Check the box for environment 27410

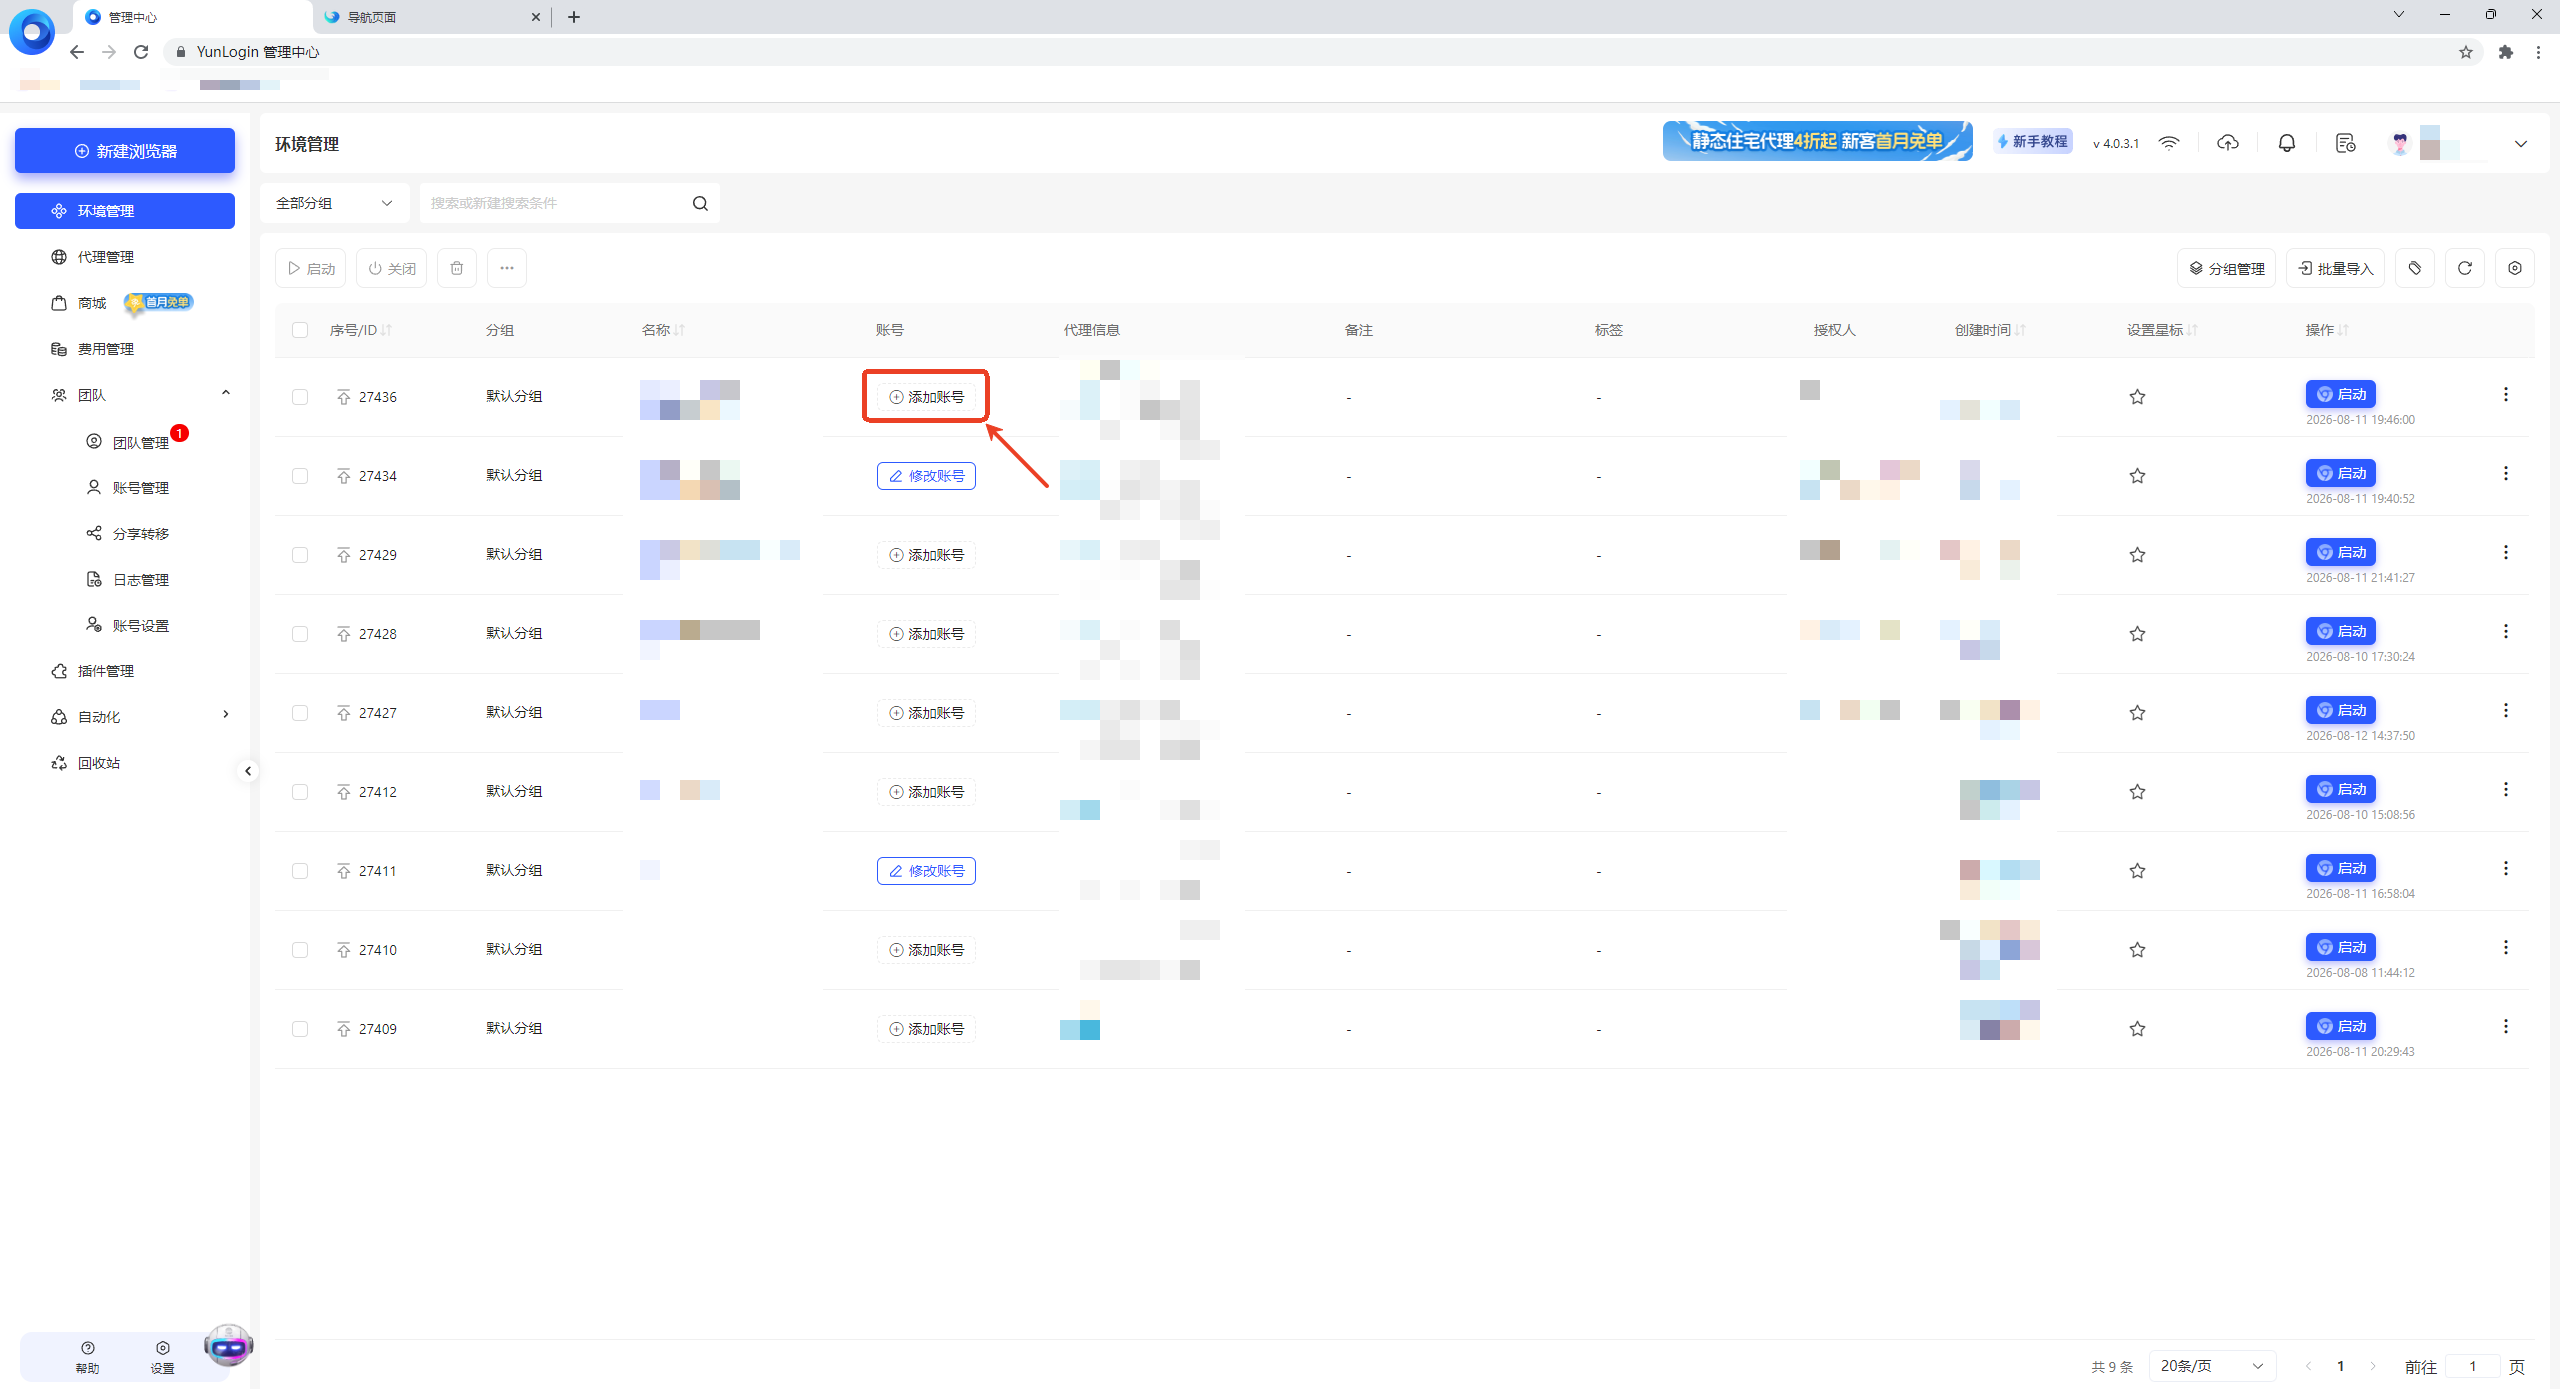[300, 950]
